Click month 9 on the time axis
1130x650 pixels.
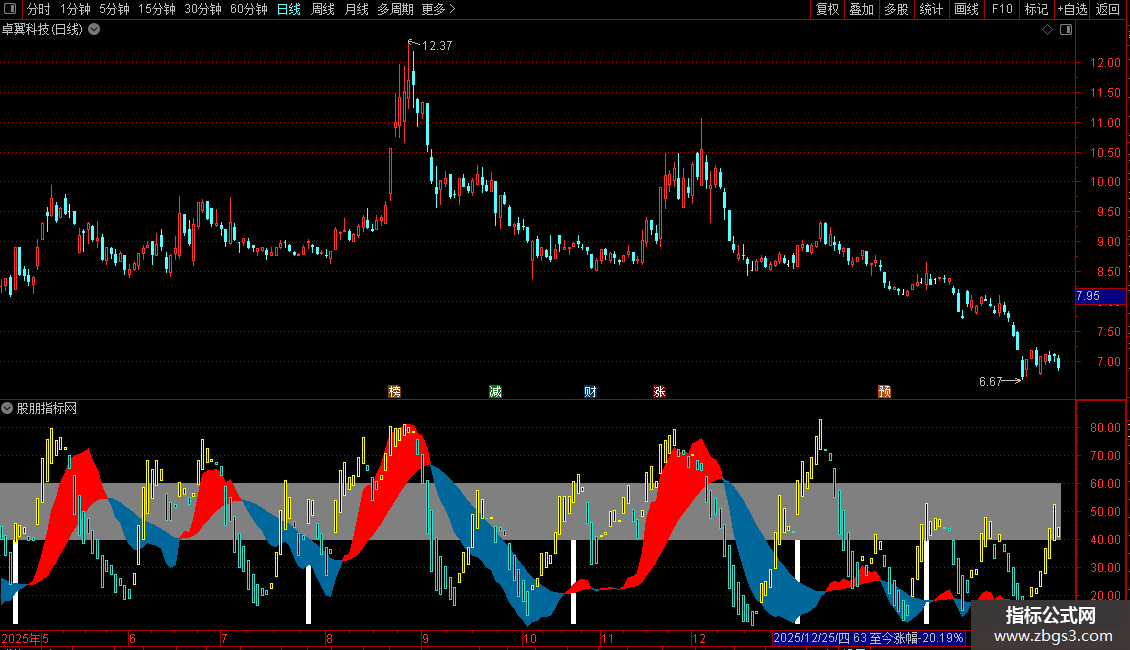(425, 638)
